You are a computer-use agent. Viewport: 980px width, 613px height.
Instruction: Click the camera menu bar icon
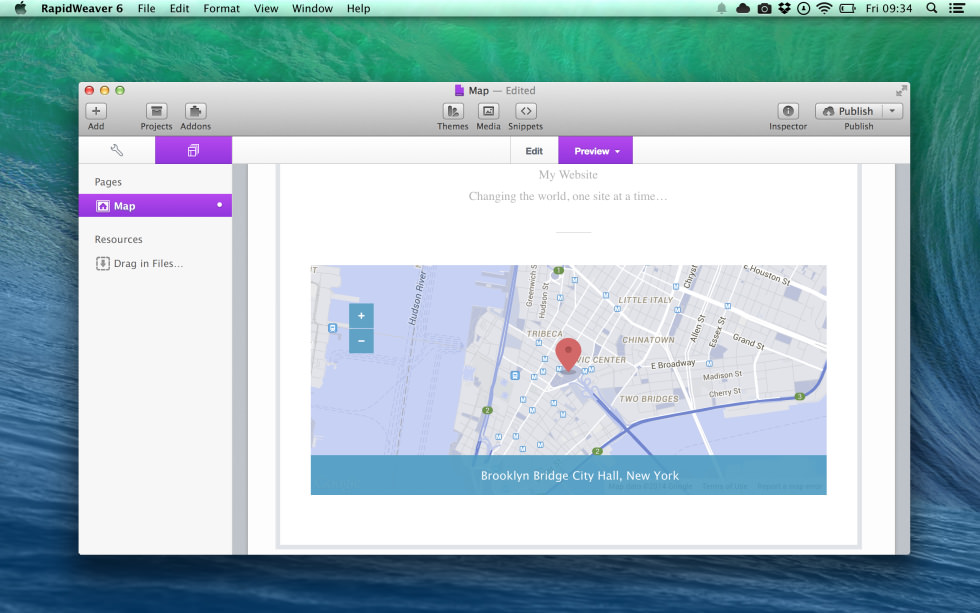pos(764,8)
